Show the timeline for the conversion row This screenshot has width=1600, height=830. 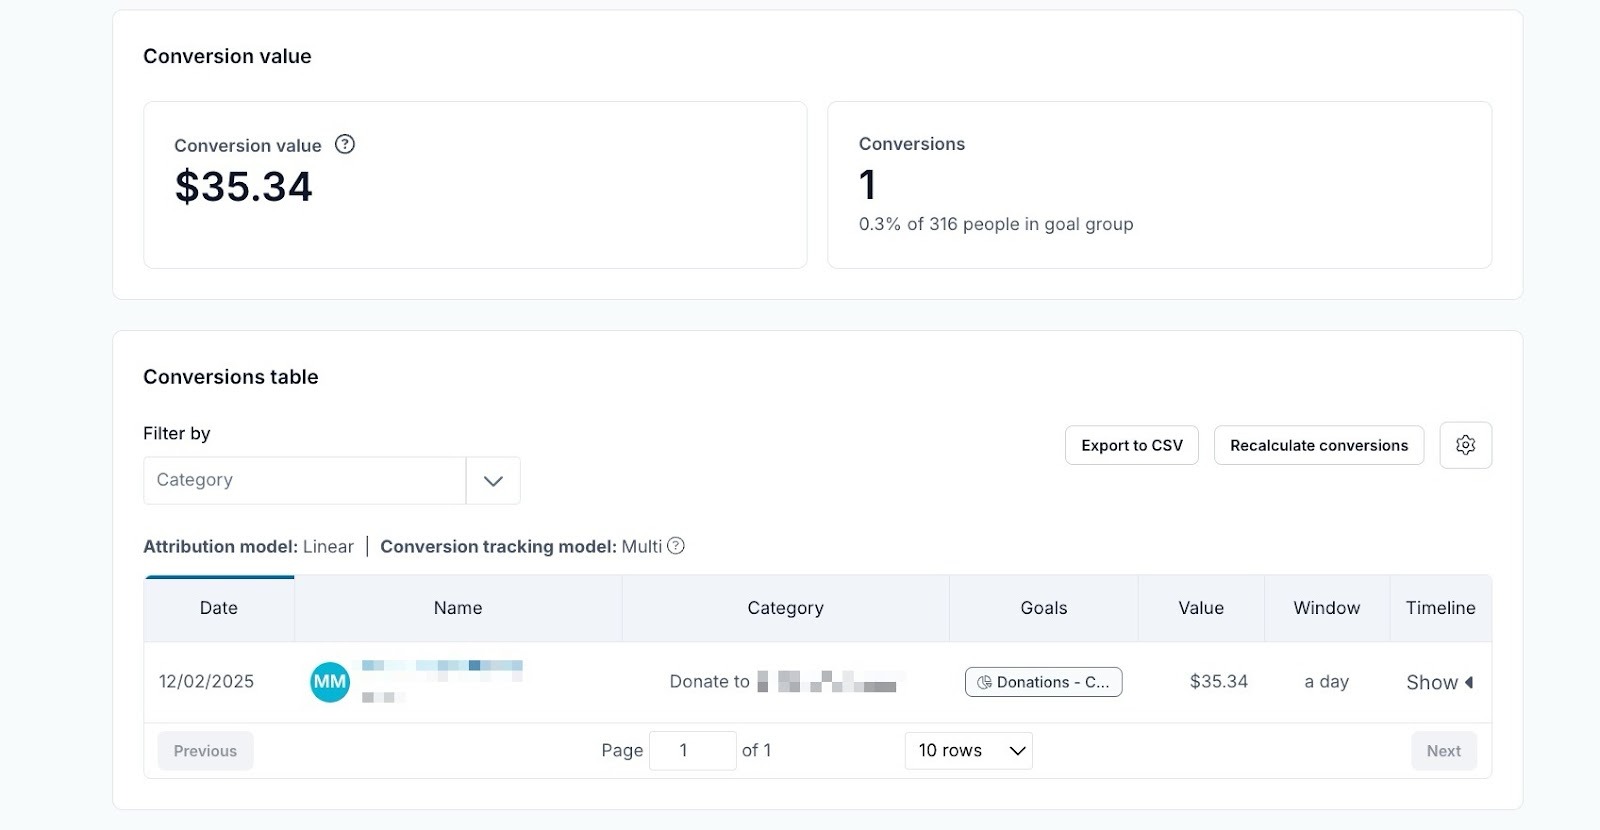coord(1439,682)
